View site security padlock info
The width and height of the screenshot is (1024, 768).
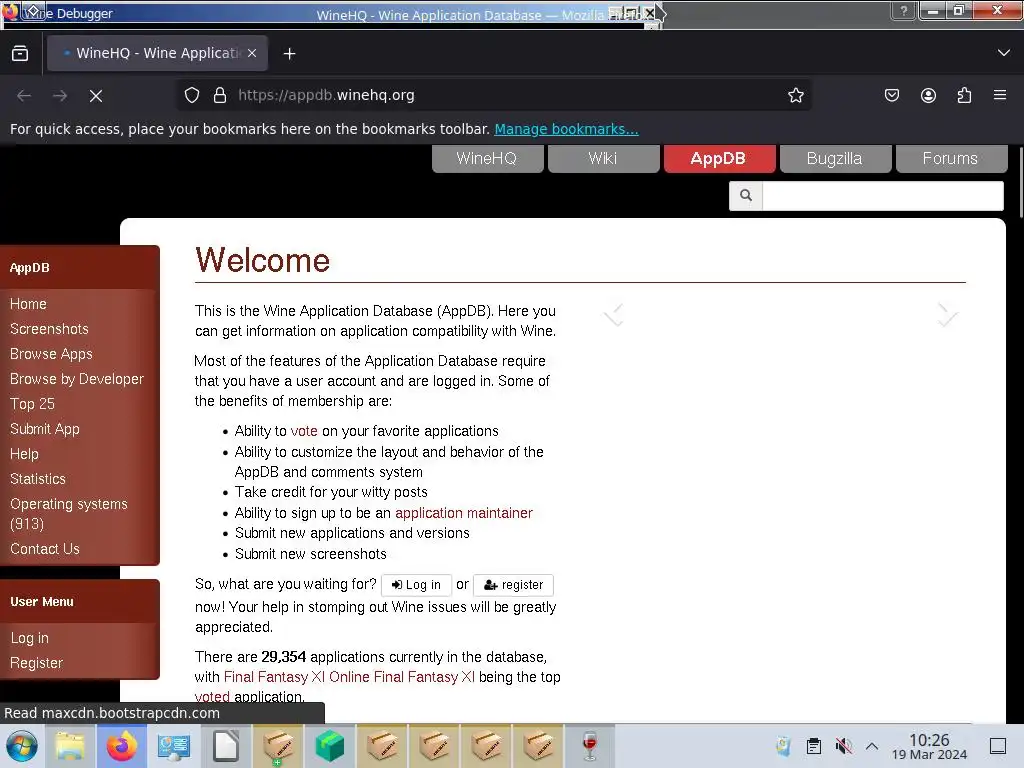click(x=220, y=95)
